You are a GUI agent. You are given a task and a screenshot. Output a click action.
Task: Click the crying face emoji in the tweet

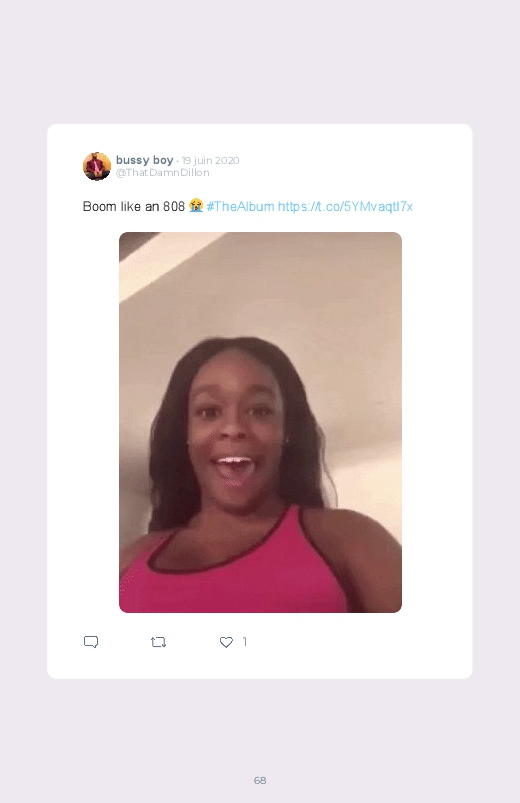pos(196,206)
